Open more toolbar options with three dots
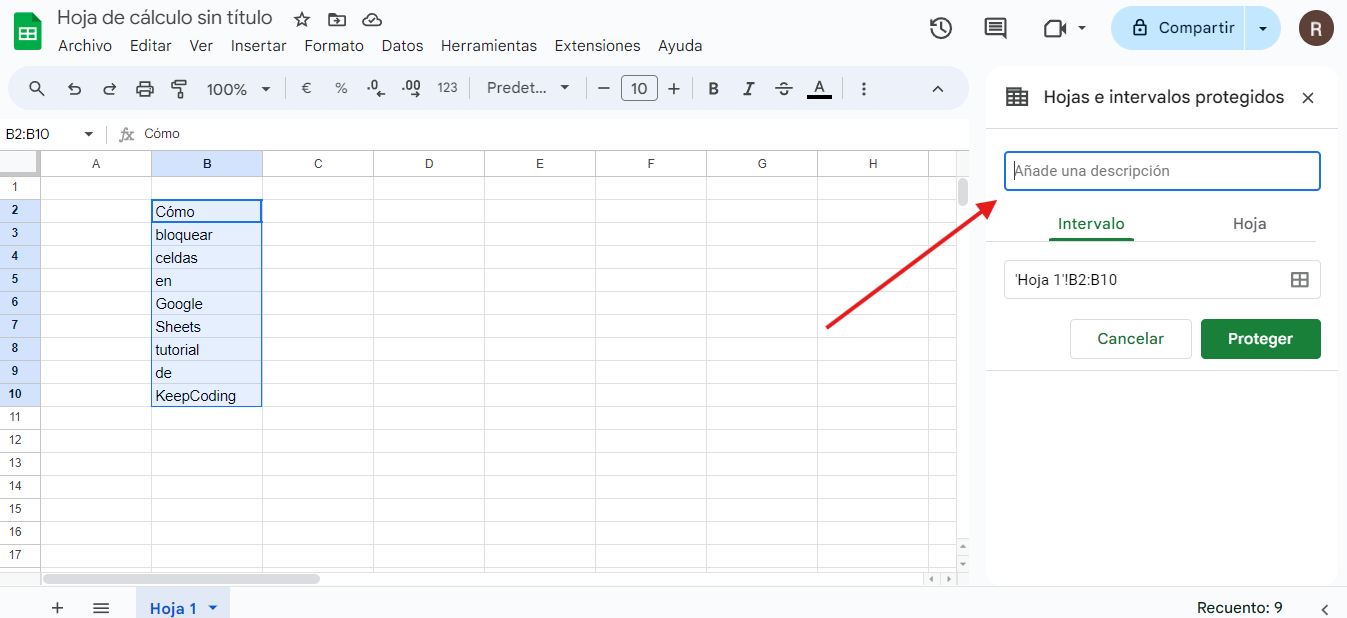Viewport: 1347px width, 618px height. 864,88
